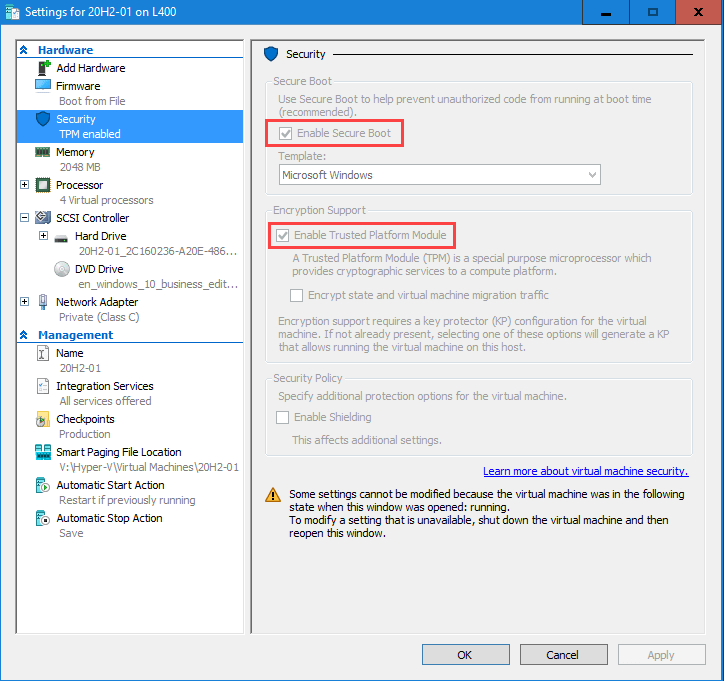The width and height of the screenshot is (724, 681).
Task: Click the Security header shield icon
Action: [271, 54]
